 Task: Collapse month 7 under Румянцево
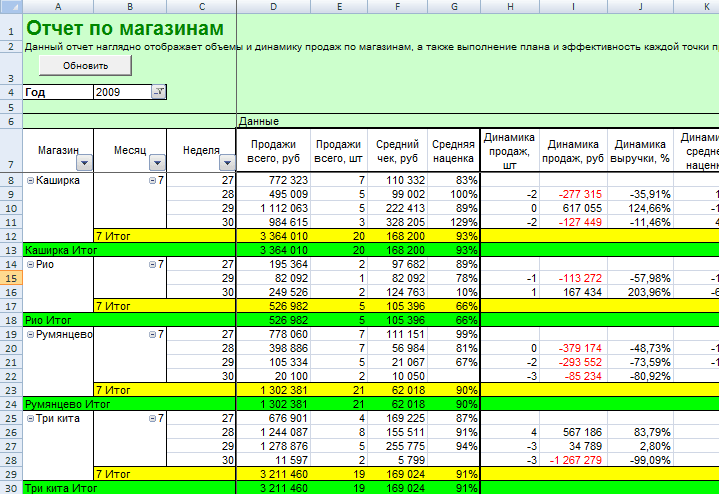[x=152, y=334]
